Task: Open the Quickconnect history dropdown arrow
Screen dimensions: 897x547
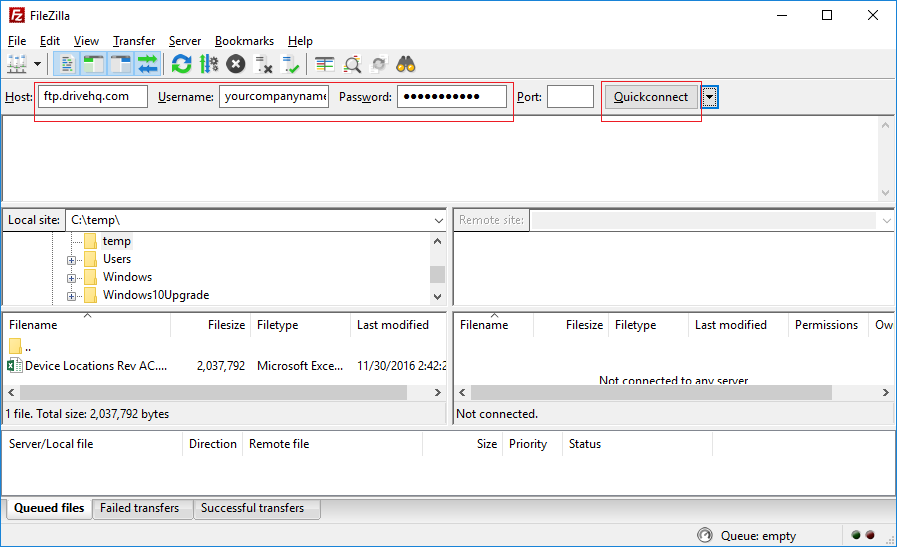Action: [709, 97]
